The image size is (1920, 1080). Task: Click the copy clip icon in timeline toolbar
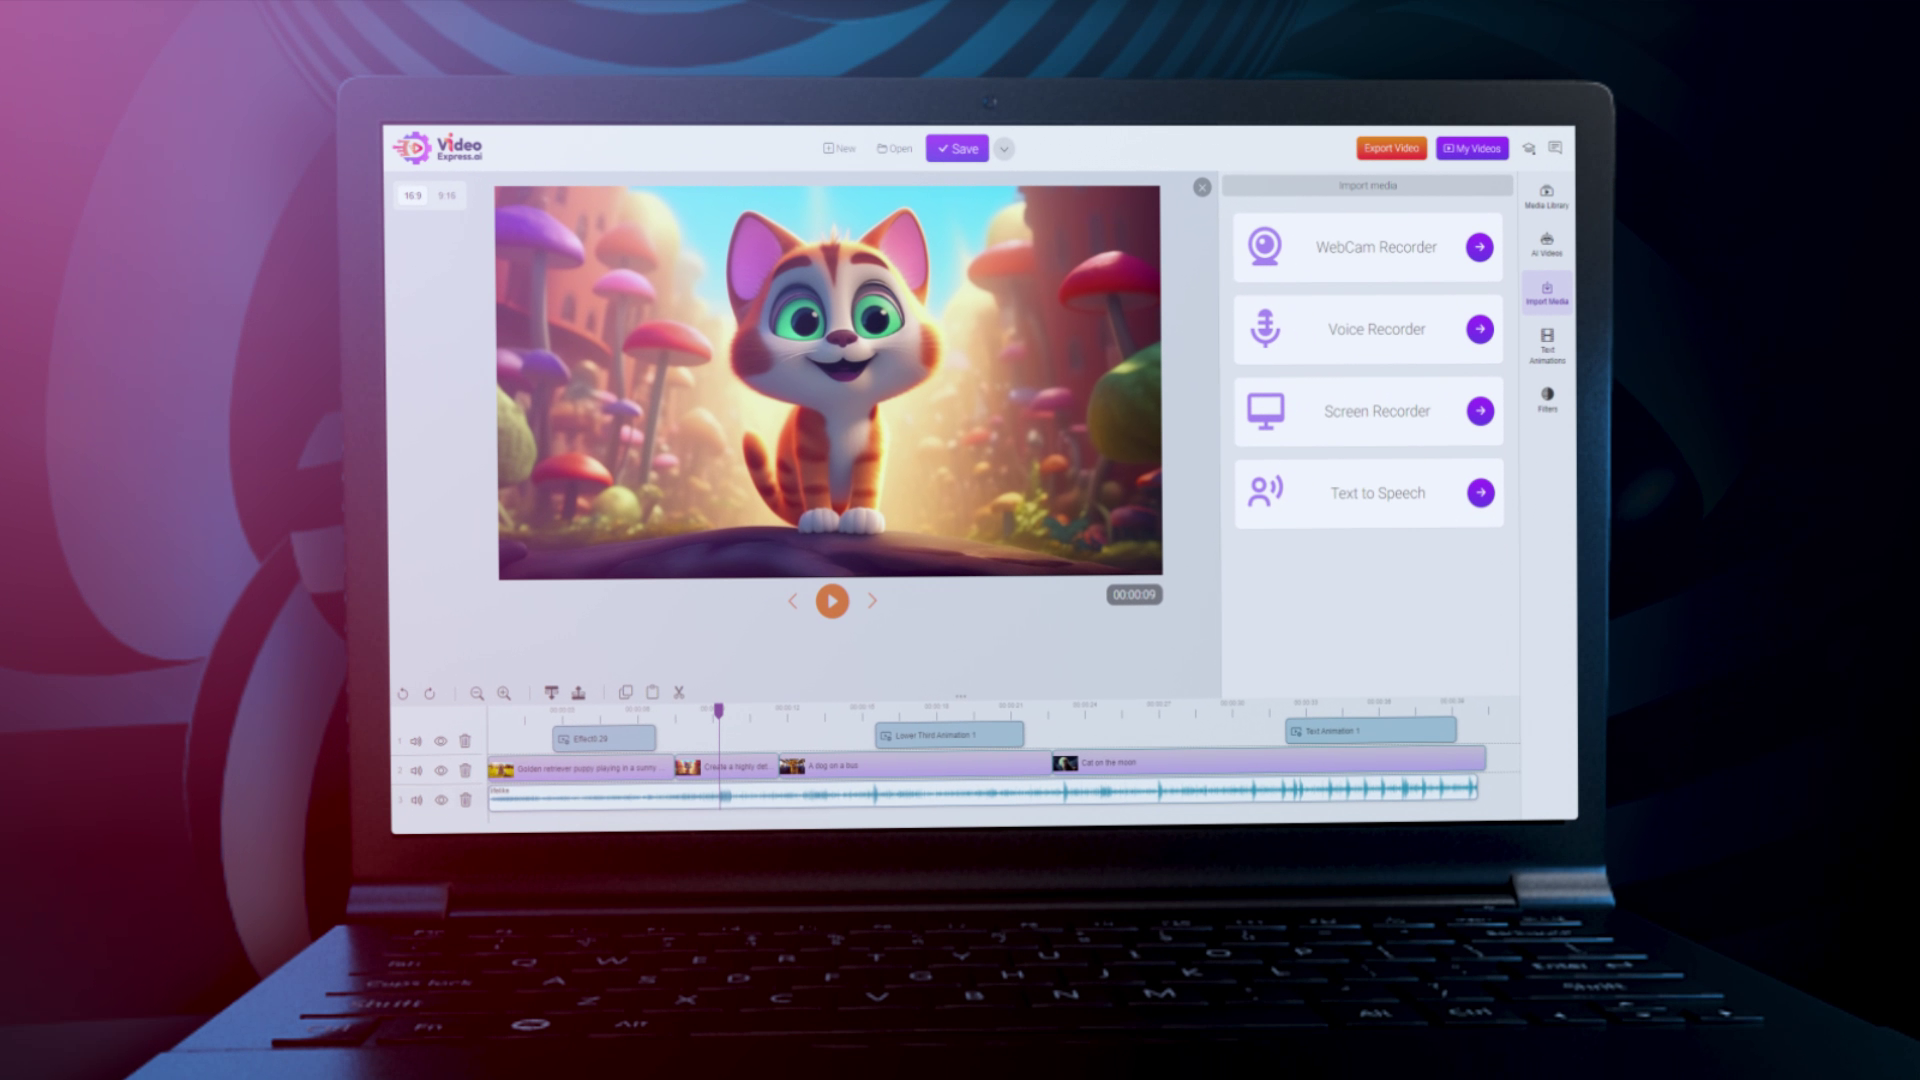tap(626, 692)
